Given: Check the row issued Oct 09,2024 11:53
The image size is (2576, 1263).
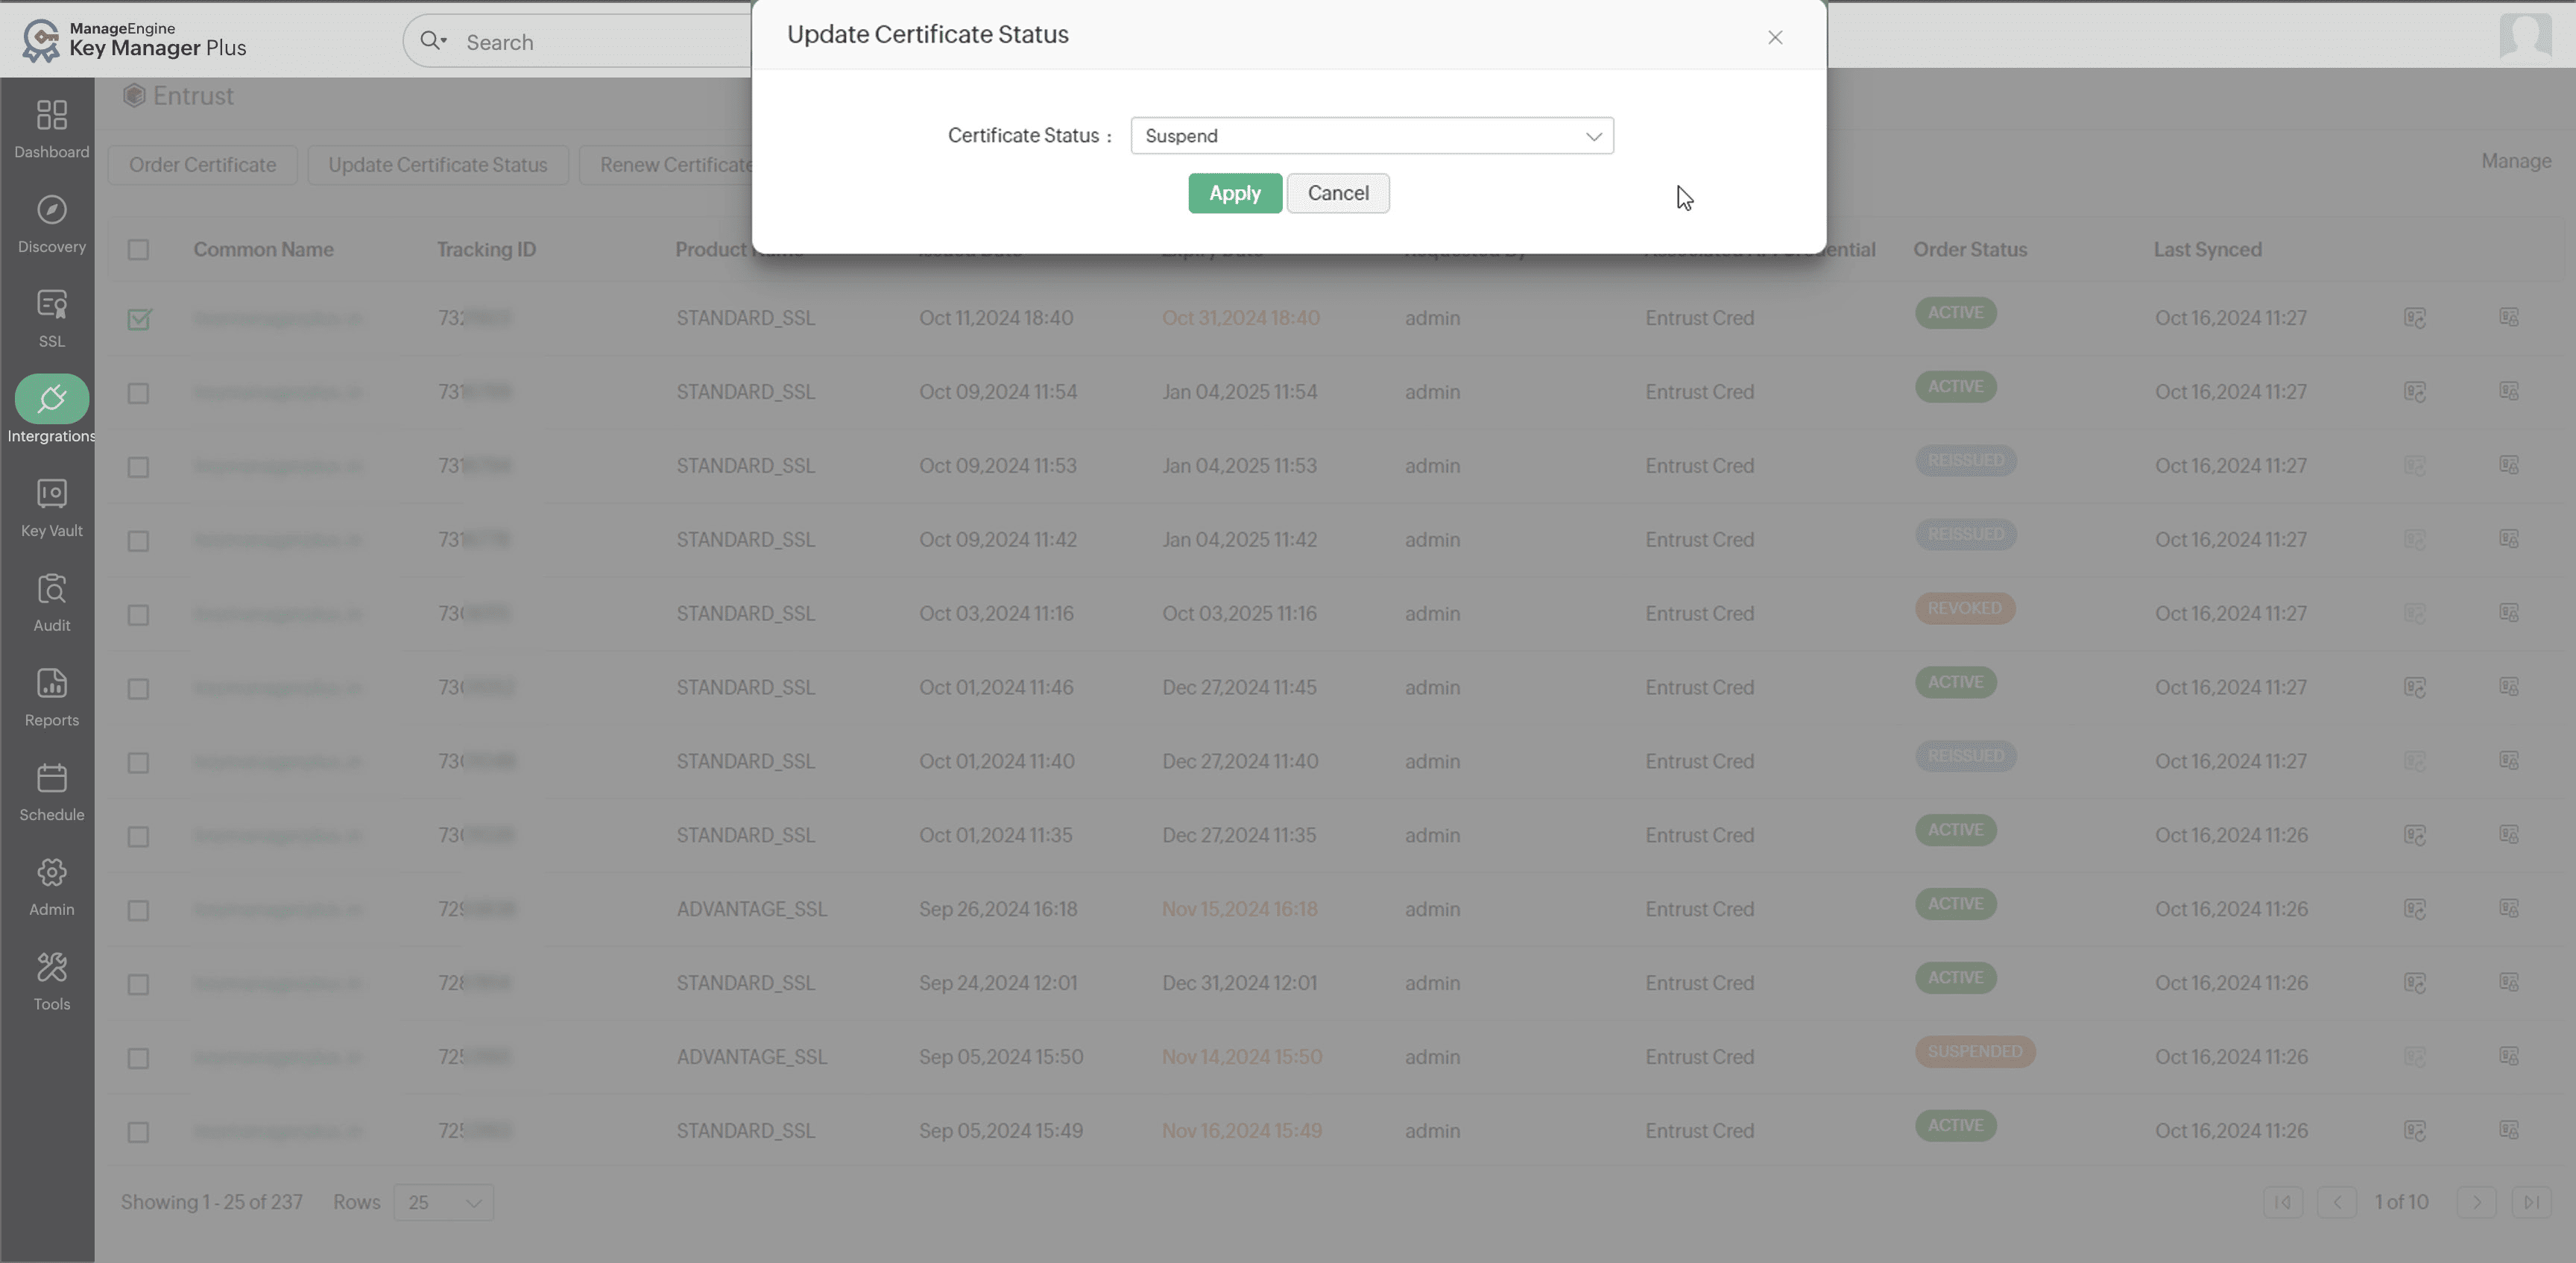Looking at the screenshot, I should click(x=138, y=467).
